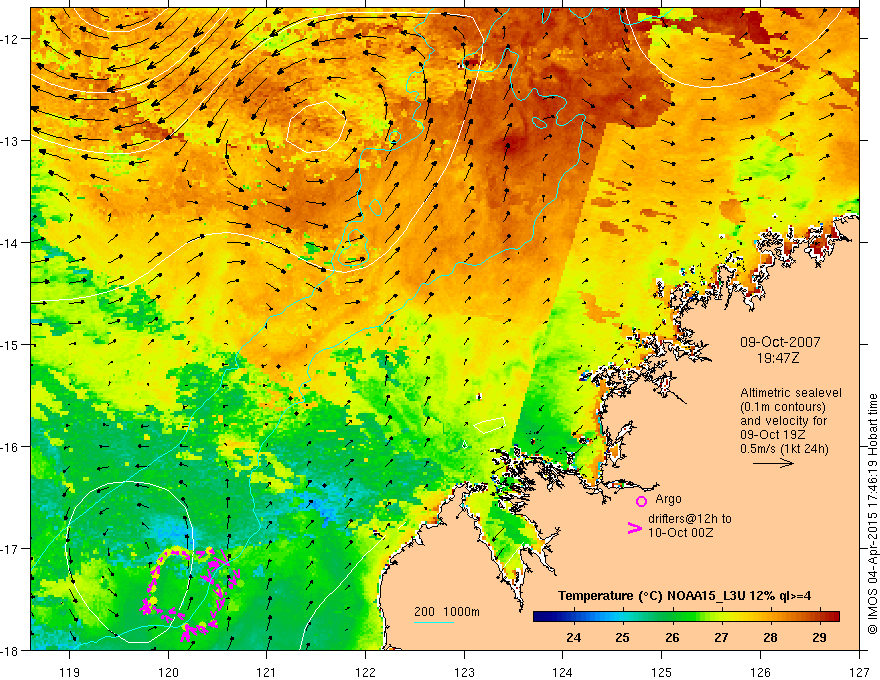This screenshot has height=680, width=880.
Task: Click the latitude axis label -15
Action: click(11, 344)
